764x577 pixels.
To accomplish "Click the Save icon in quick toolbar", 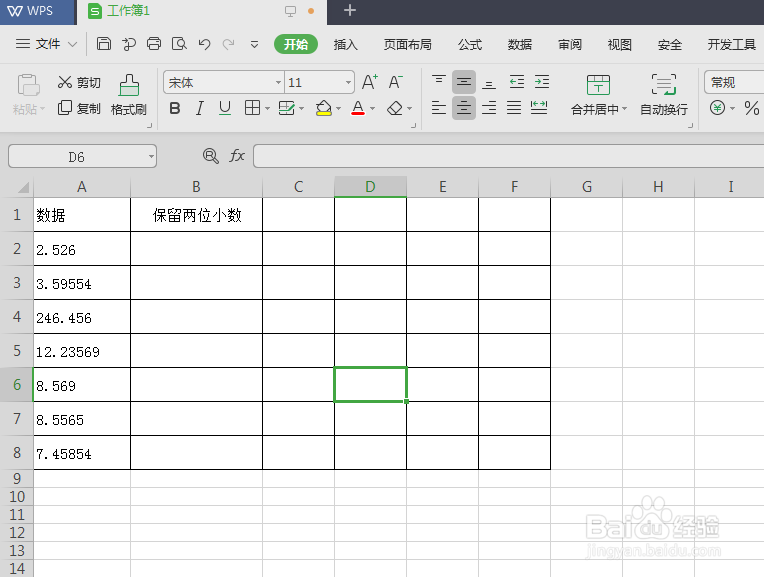I will [104, 44].
